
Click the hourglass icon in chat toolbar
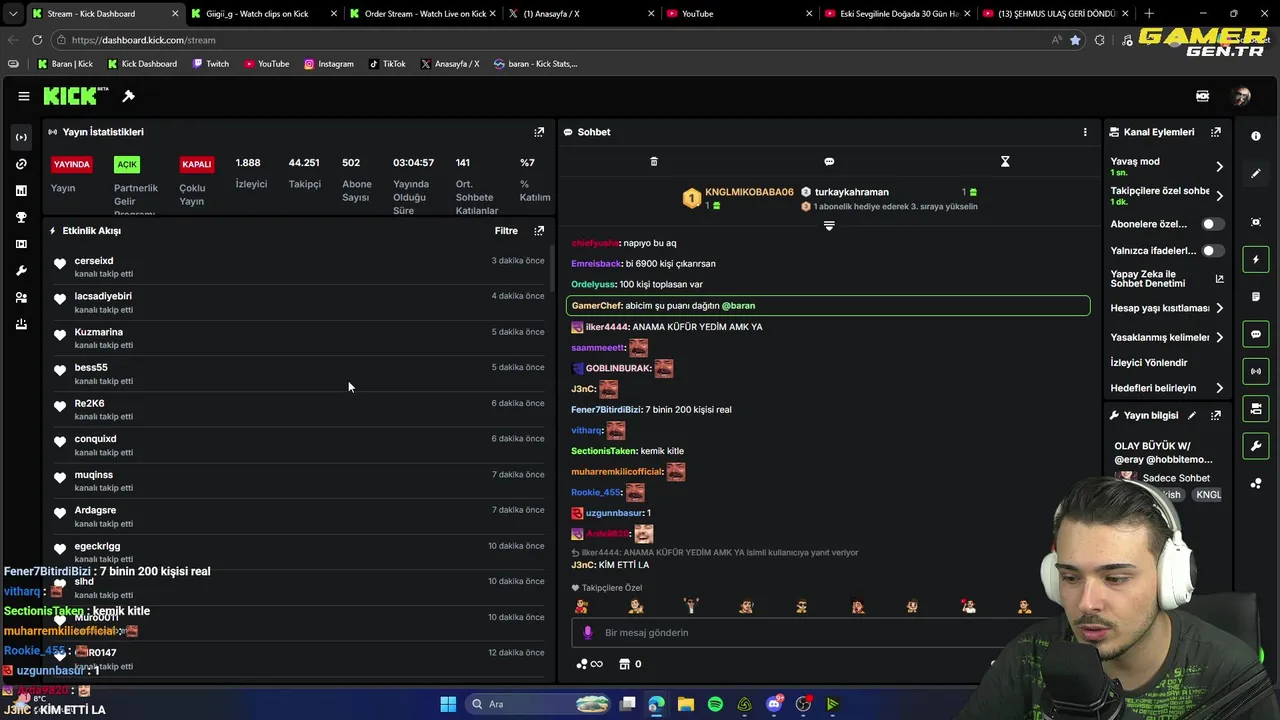[x=1005, y=161]
